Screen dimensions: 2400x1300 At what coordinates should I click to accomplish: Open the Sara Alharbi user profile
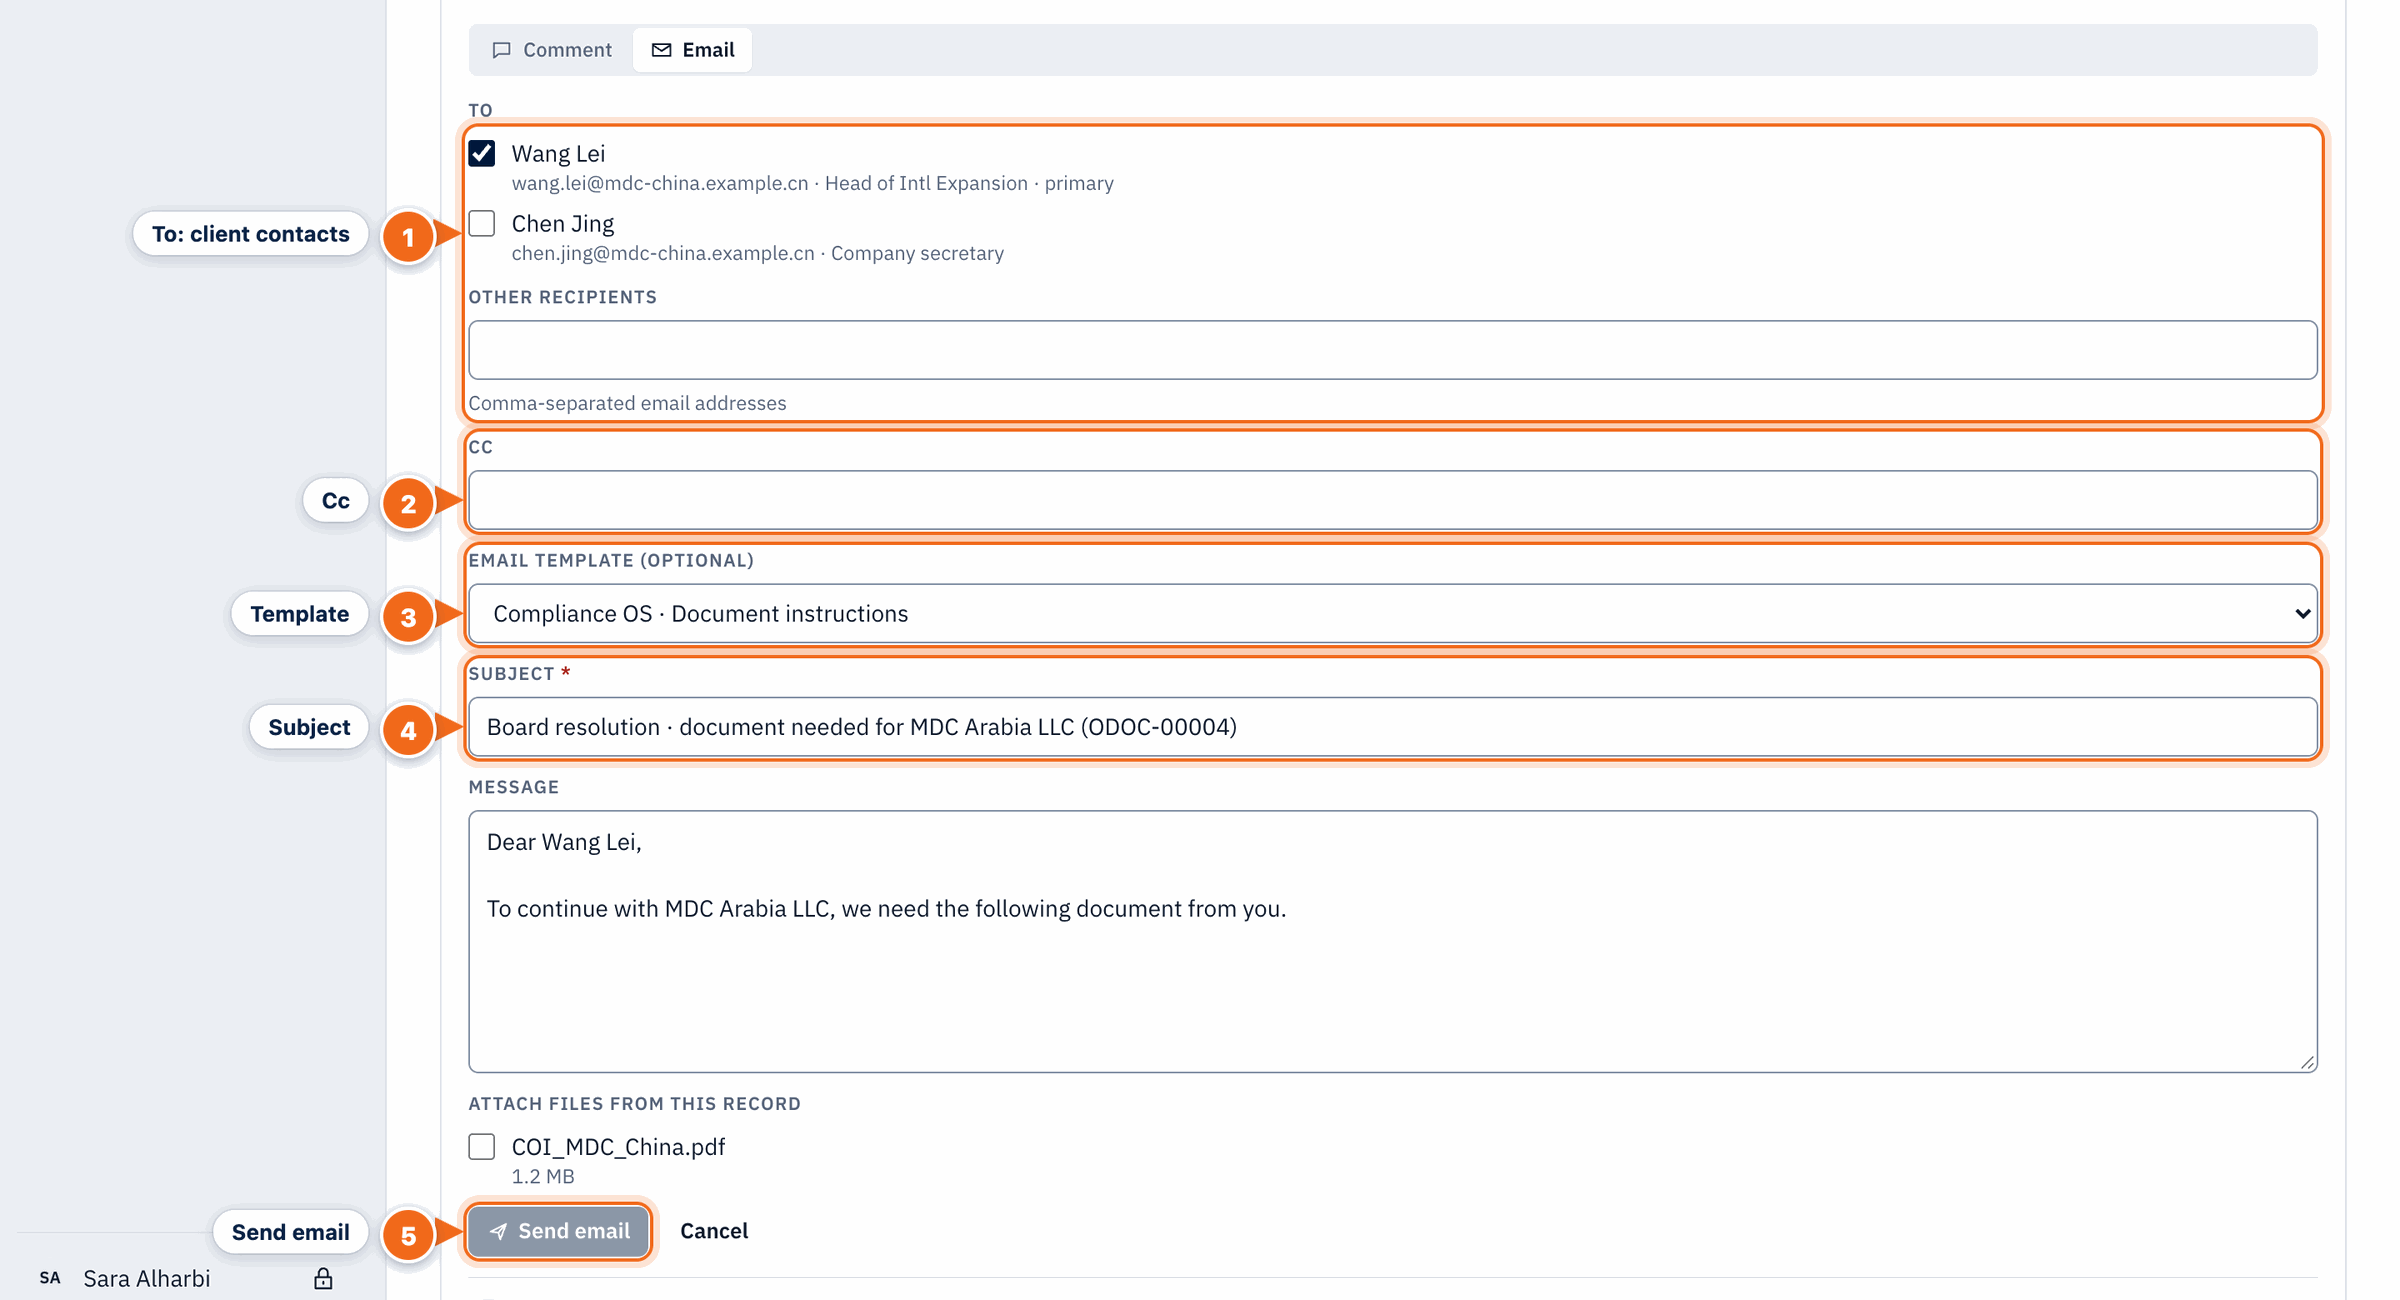coord(147,1278)
